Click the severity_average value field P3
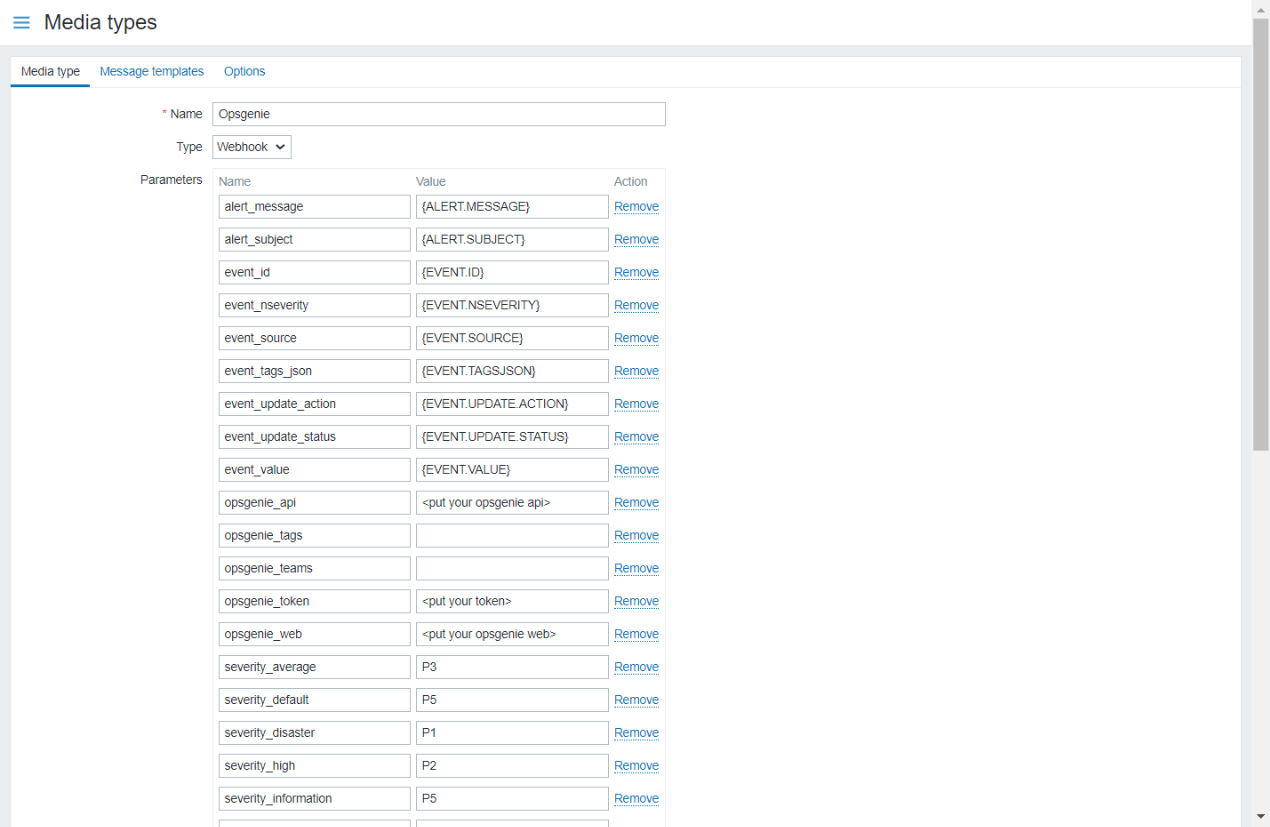Screen dimensions: 1270x827 pyautogui.click(x=512, y=668)
